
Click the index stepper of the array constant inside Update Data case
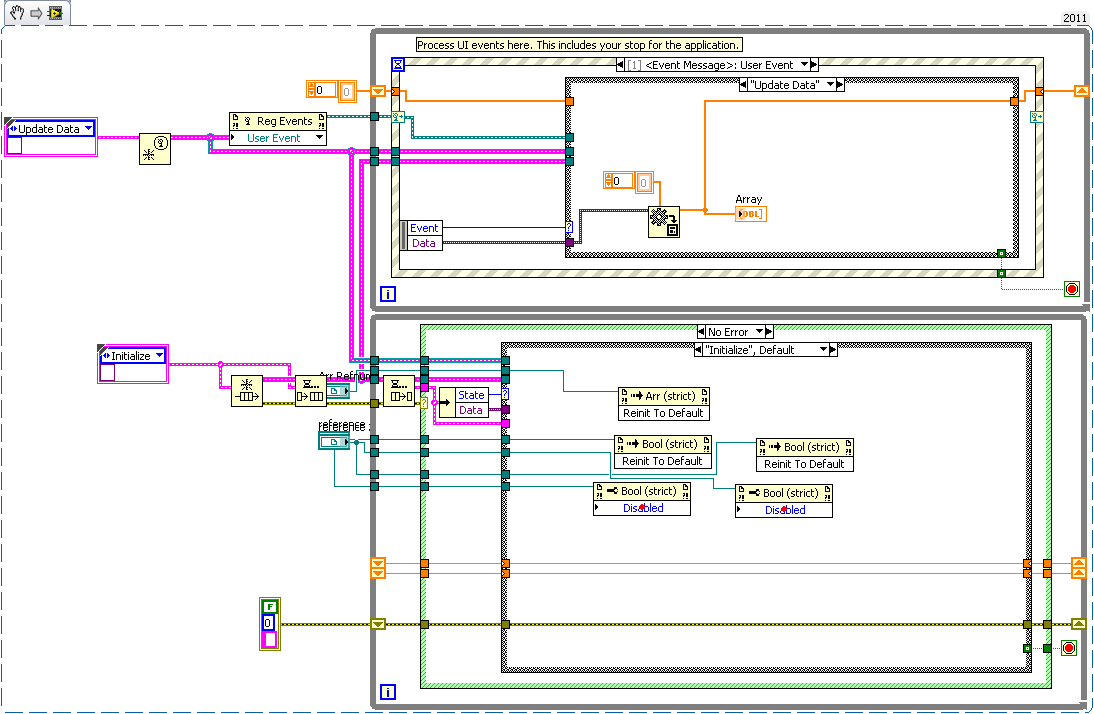tap(608, 181)
